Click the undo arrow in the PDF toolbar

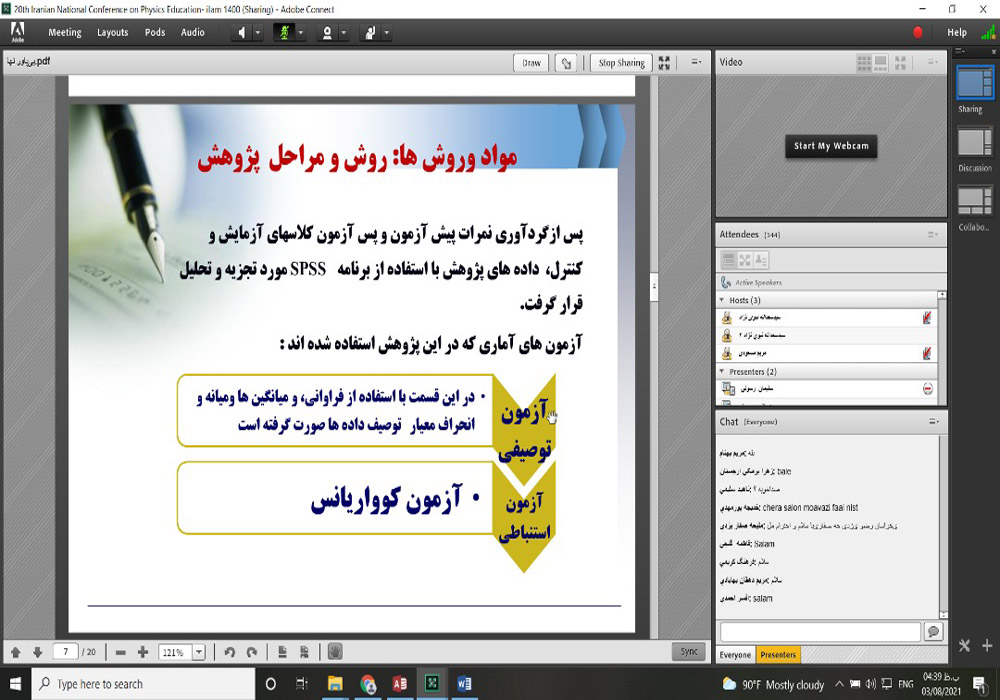coord(230,651)
